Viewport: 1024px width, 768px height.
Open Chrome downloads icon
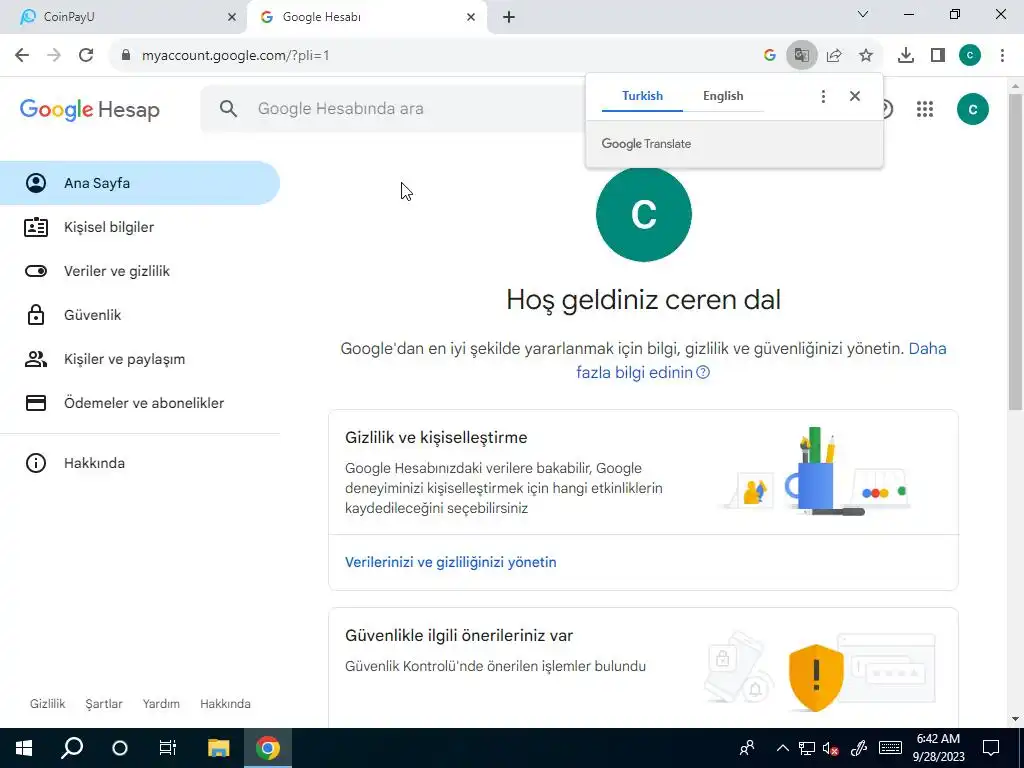pyautogui.click(x=906, y=56)
